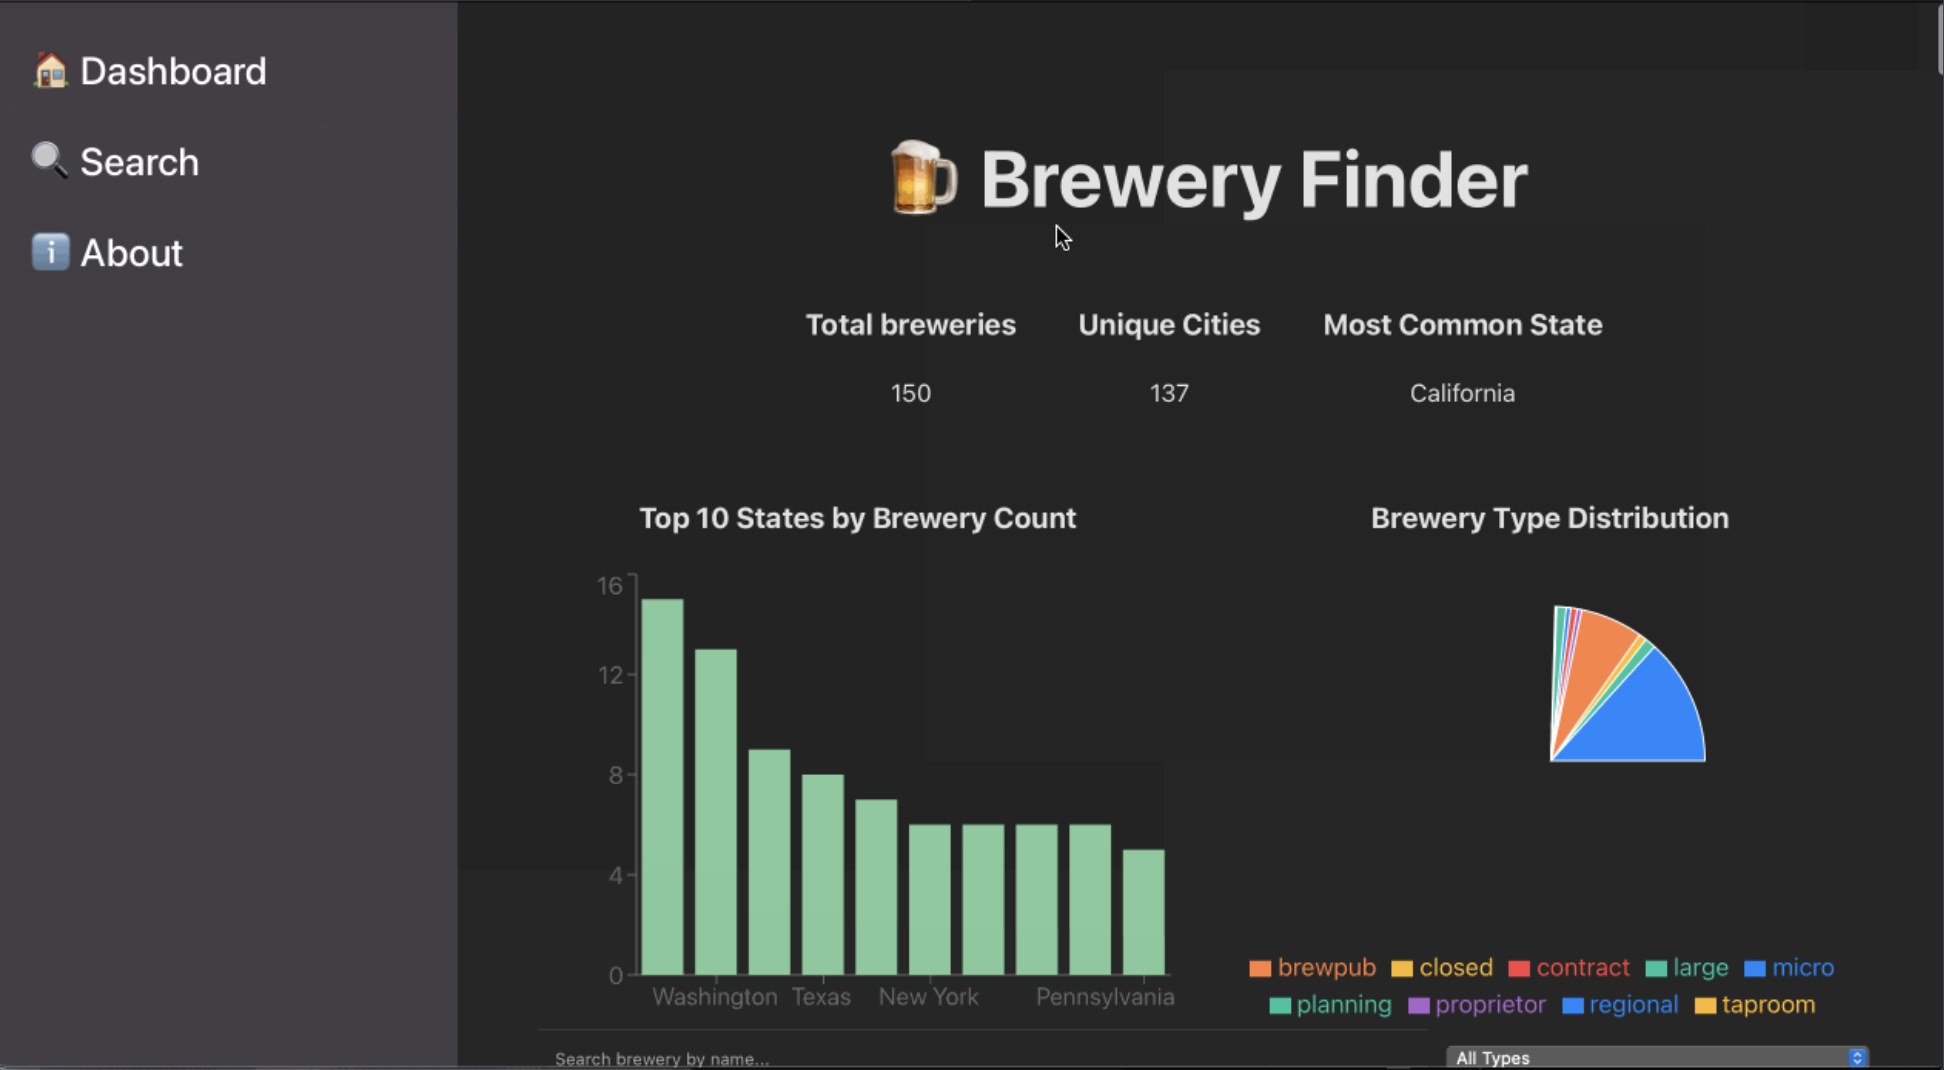1944x1070 pixels.
Task: Click the proprietor purple legend swatch
Action: click(1419, 1005)
